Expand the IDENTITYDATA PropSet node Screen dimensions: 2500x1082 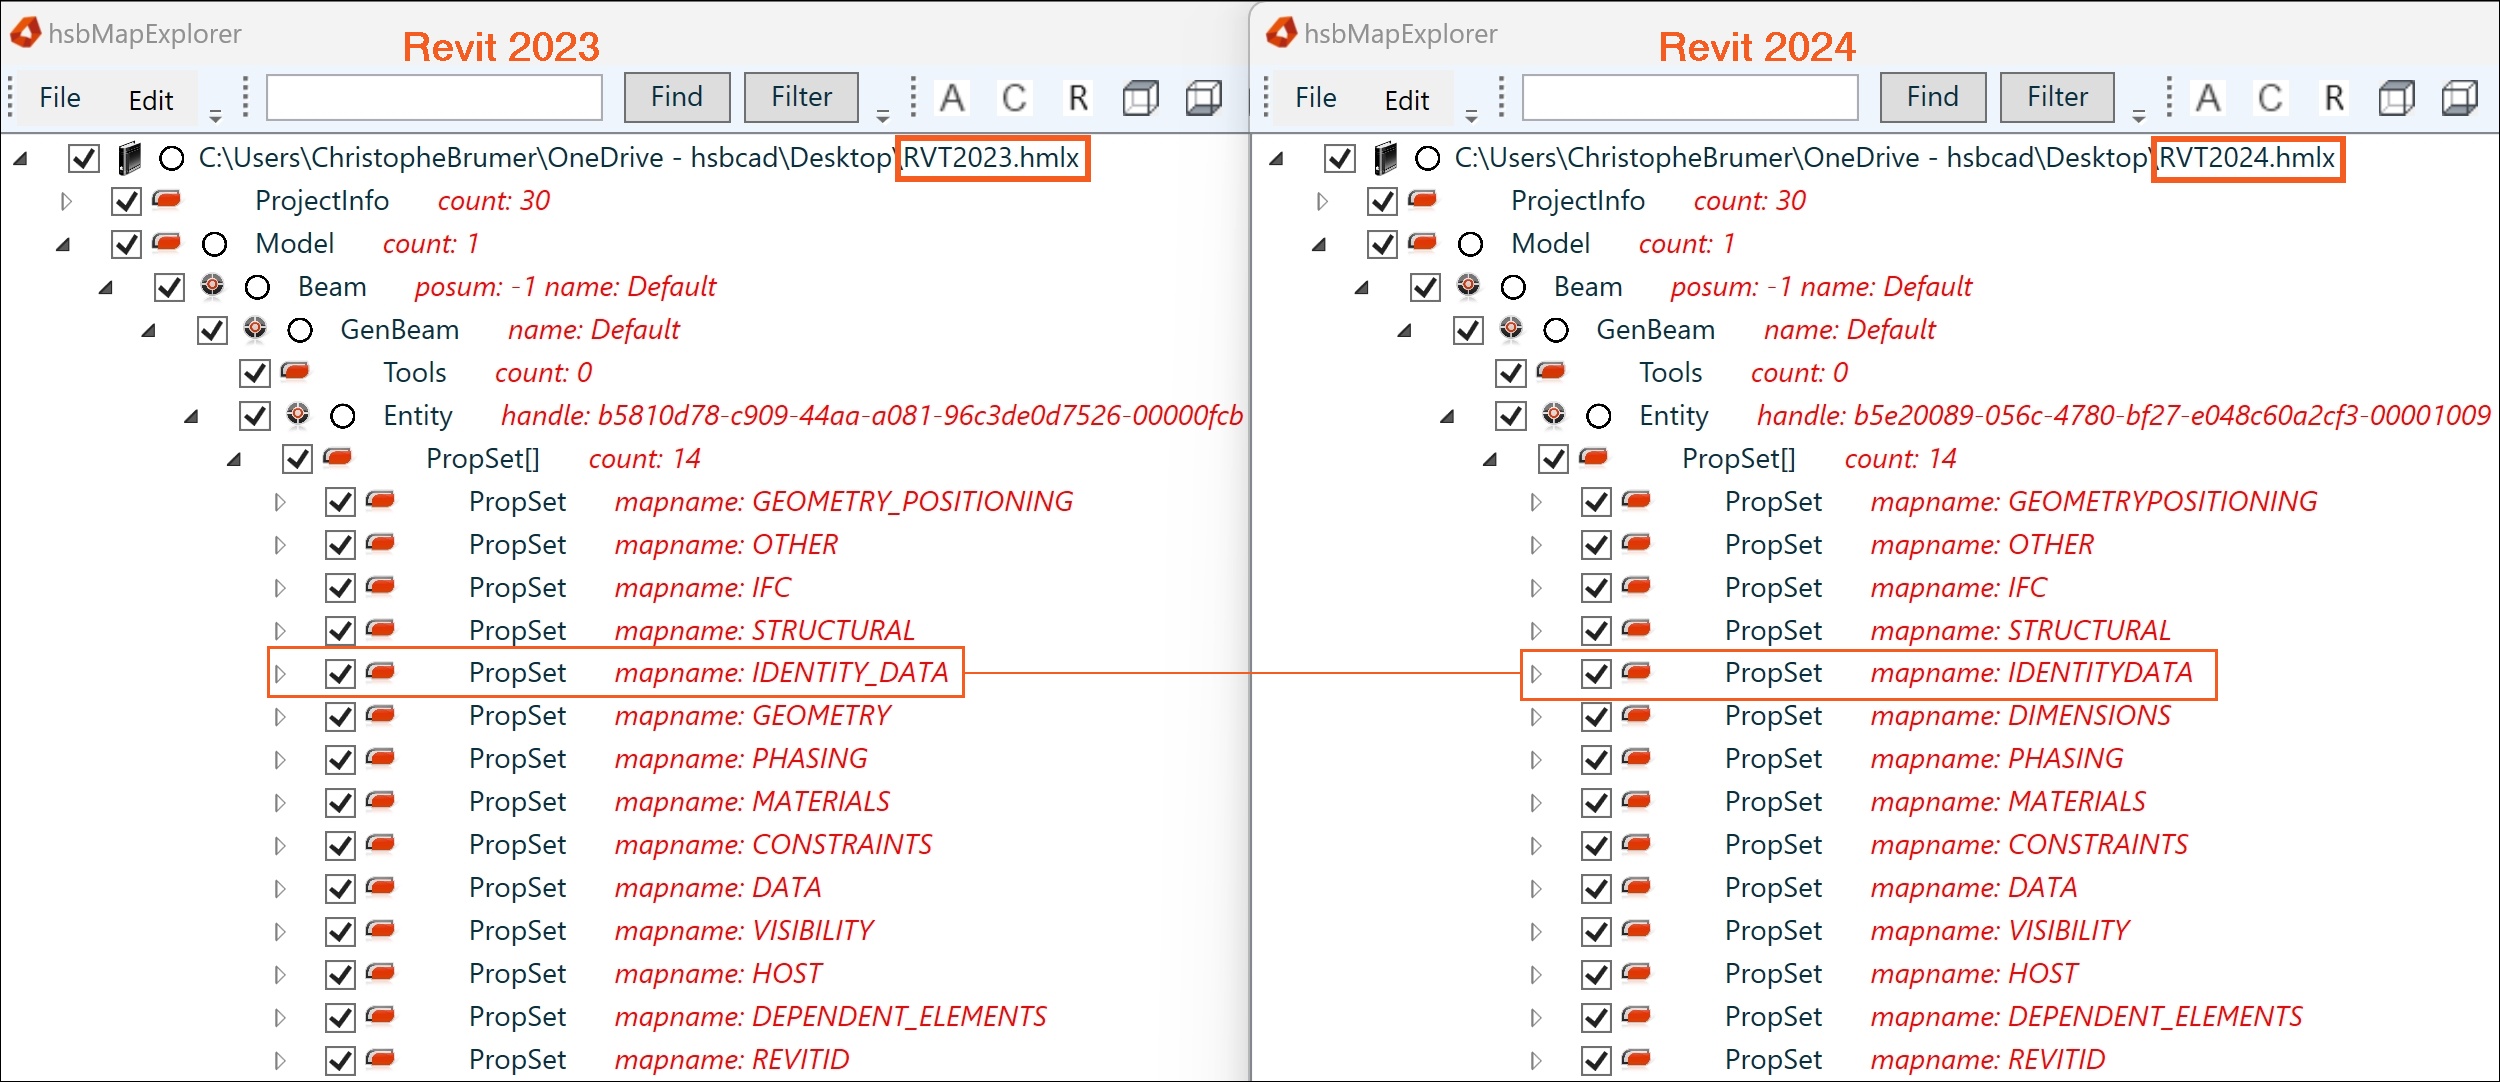[x=1536, y=673]
